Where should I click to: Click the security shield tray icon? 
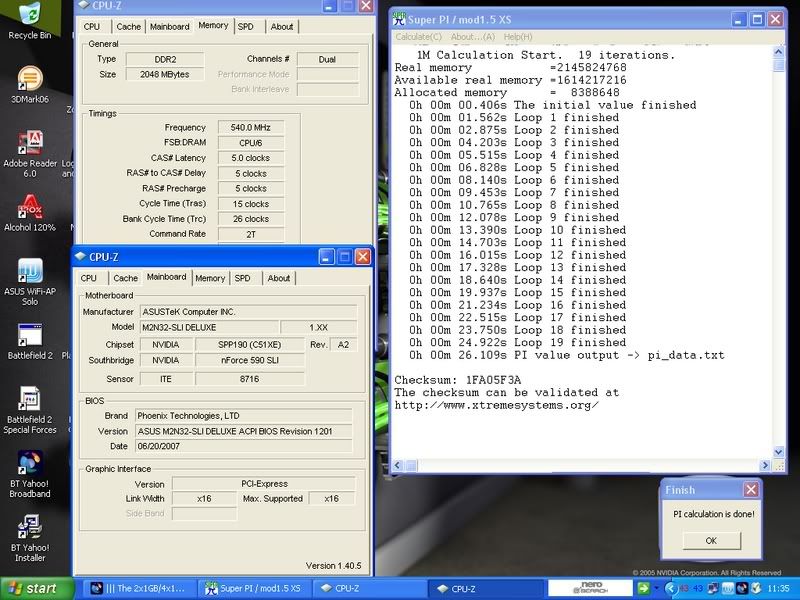tap(756, 588)
